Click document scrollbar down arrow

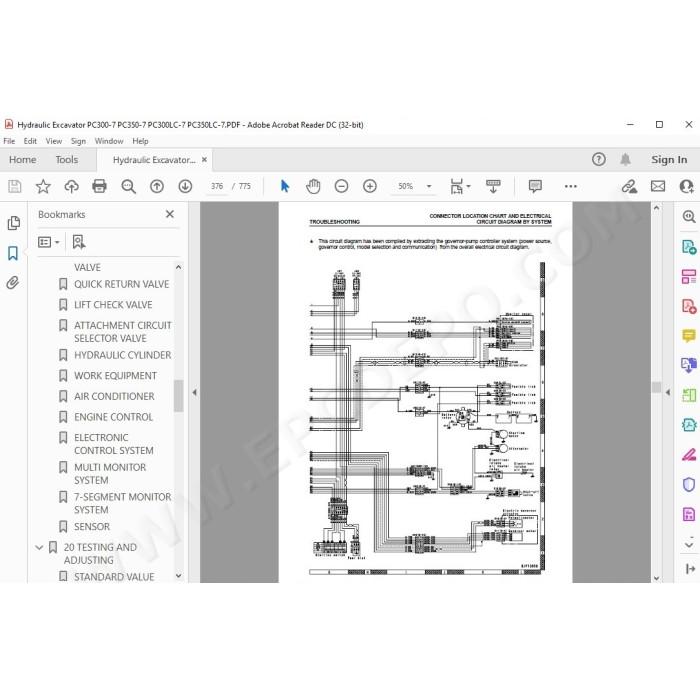pyautogui.click(x=656, y=578)
